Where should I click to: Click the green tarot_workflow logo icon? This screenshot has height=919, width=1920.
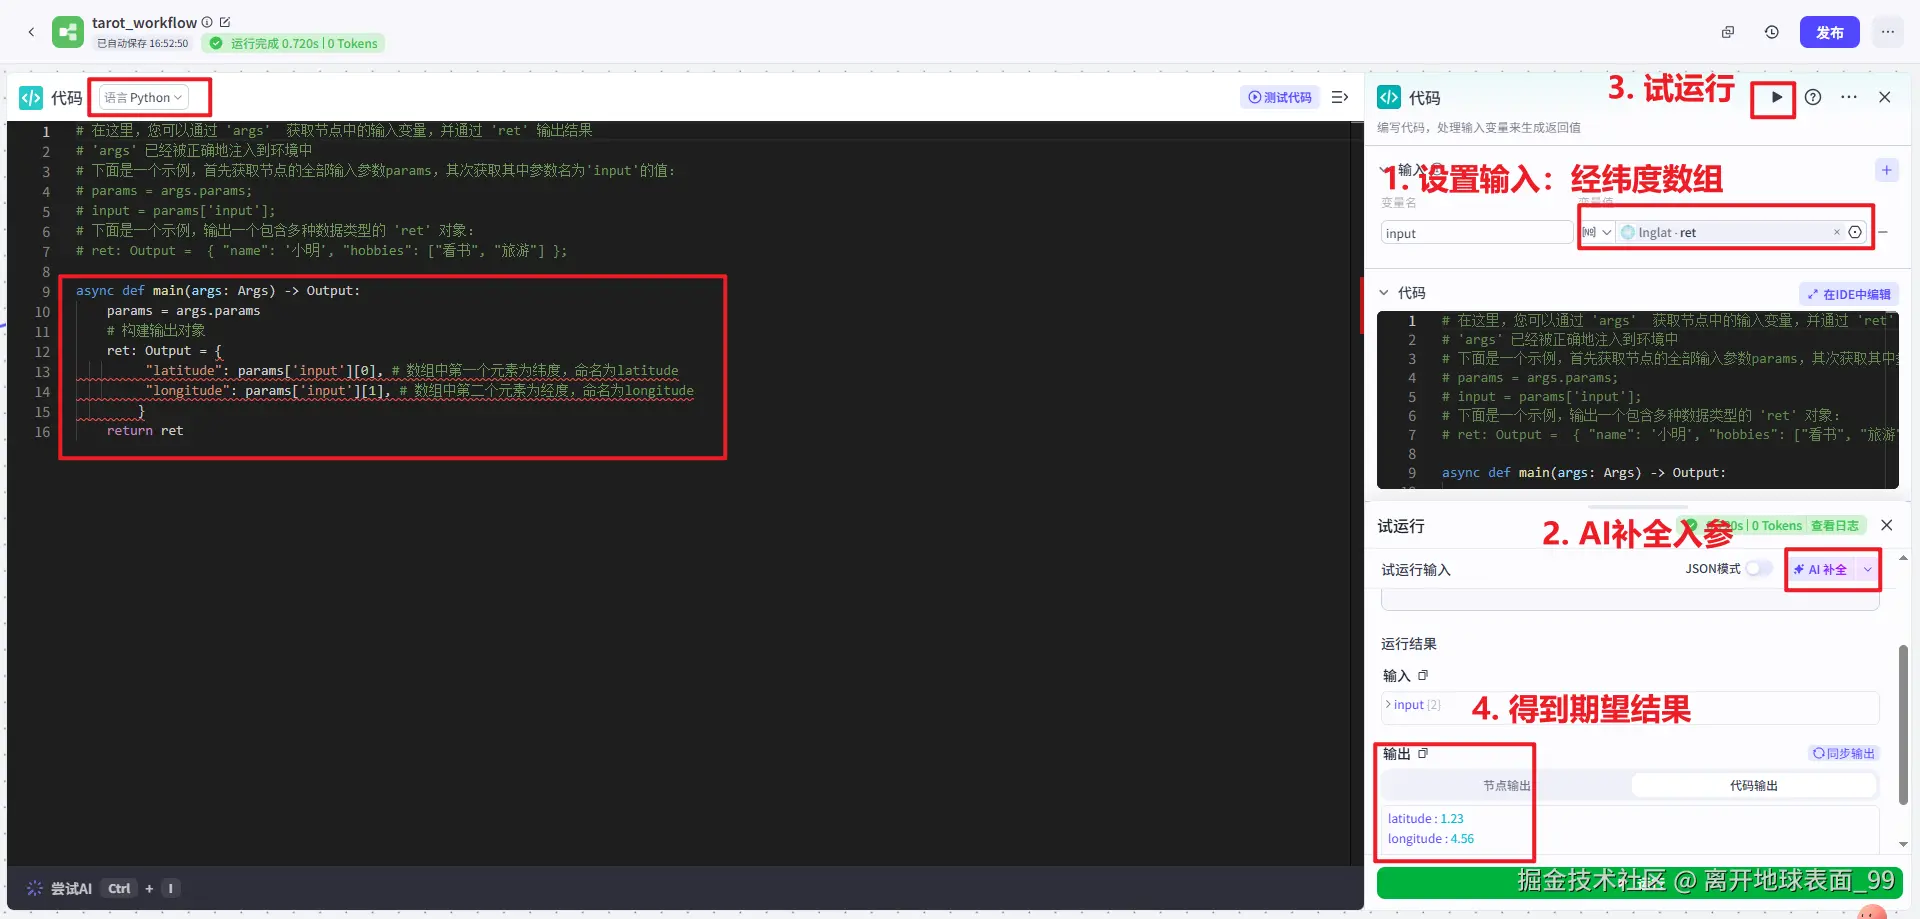[x=68, y=32]
